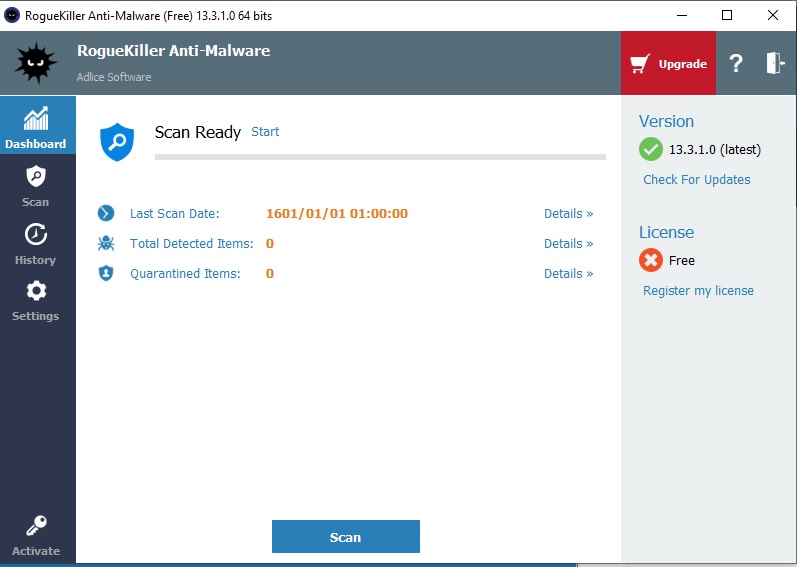Open Details for Quarantined Items

tap(568, 273)
